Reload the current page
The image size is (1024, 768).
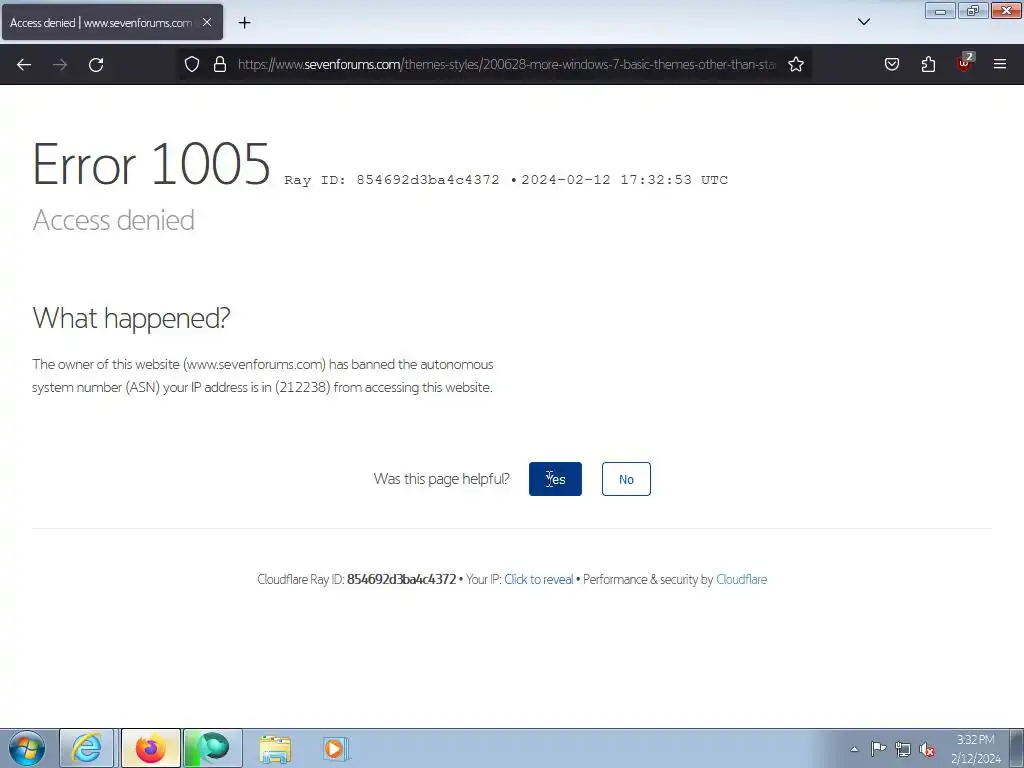tap(96, 64)
